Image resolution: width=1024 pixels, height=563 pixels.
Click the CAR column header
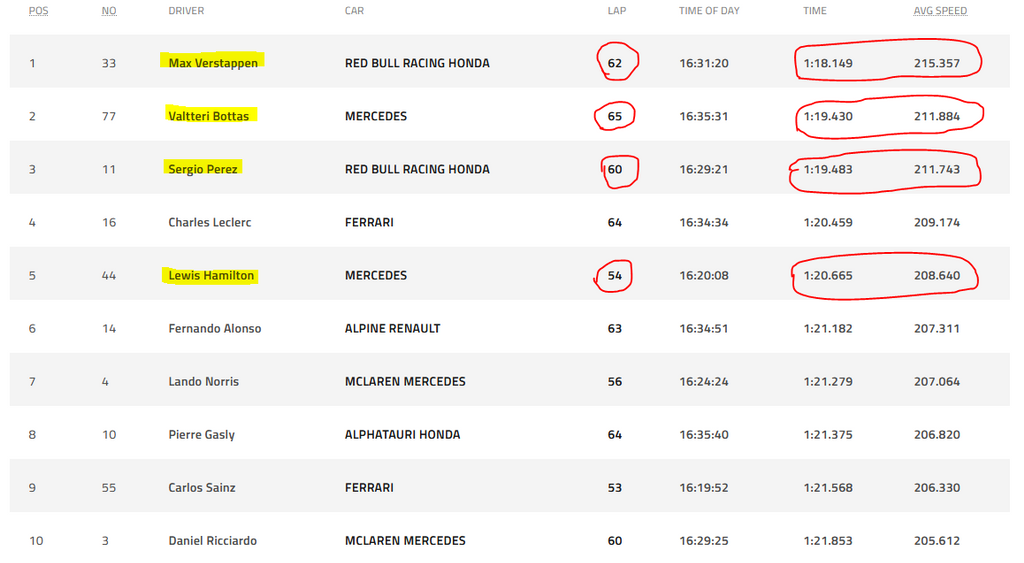pos(354,11)
